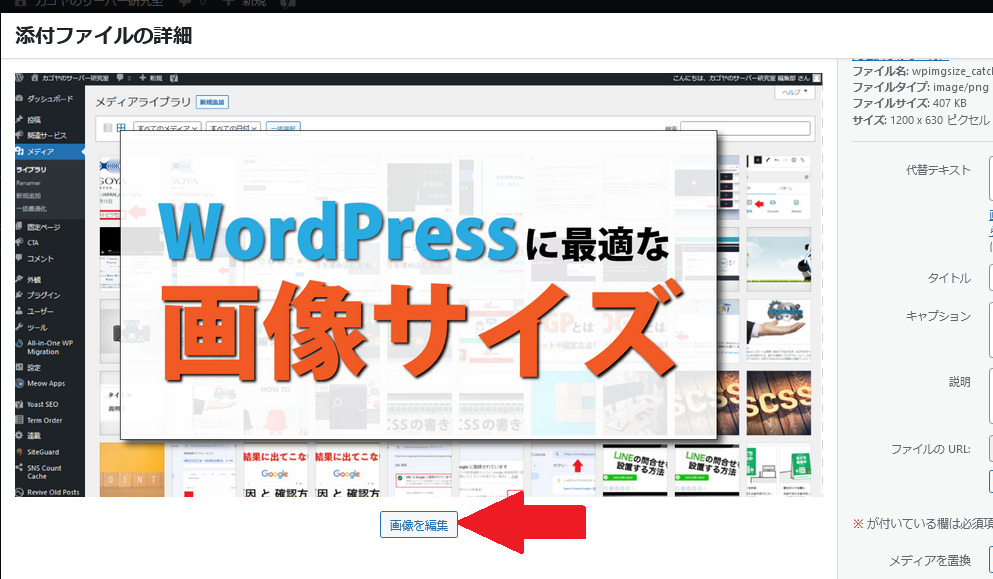The height and width of the screenshot is (579, 993).
Task: Click the 新規追加 button beside メディアライブラリ
Action: pyautogui.click(x=213, y=102)
